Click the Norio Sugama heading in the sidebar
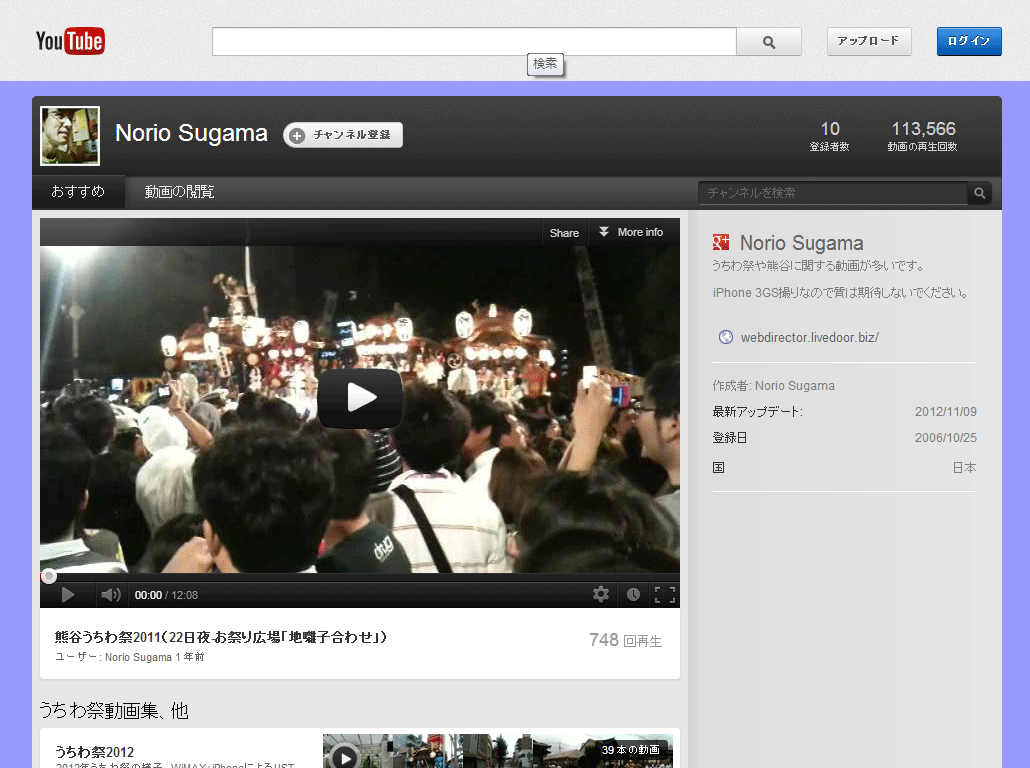1030x768 pixels. pos(801,243)
